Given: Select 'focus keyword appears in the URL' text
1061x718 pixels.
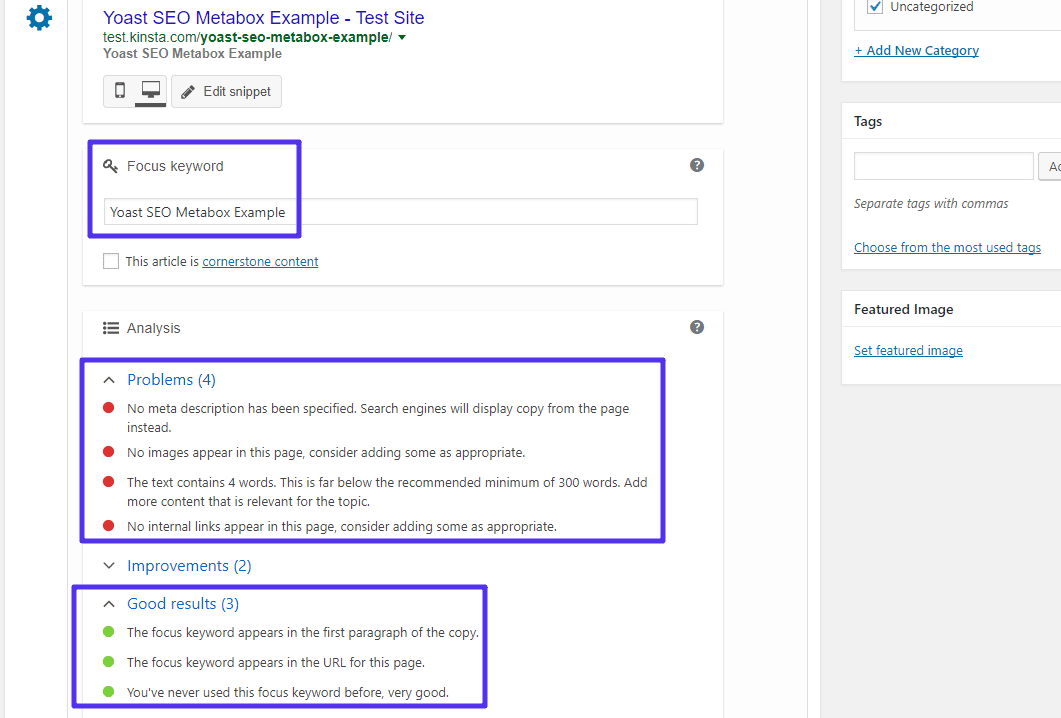Looking at the screenshot, I should click(276, 662).
